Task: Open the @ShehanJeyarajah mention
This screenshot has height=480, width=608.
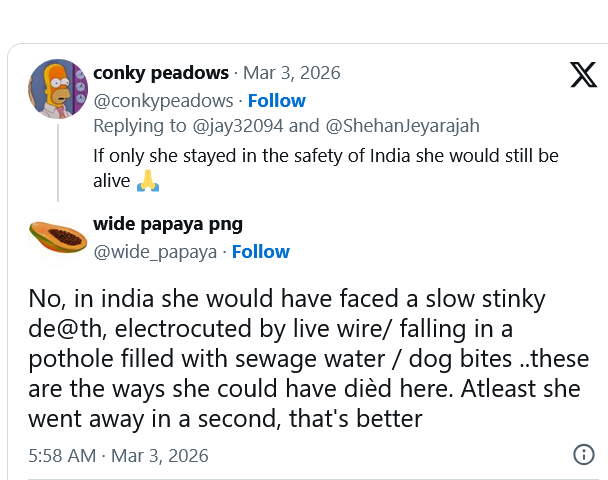Action: pos(401,127)
